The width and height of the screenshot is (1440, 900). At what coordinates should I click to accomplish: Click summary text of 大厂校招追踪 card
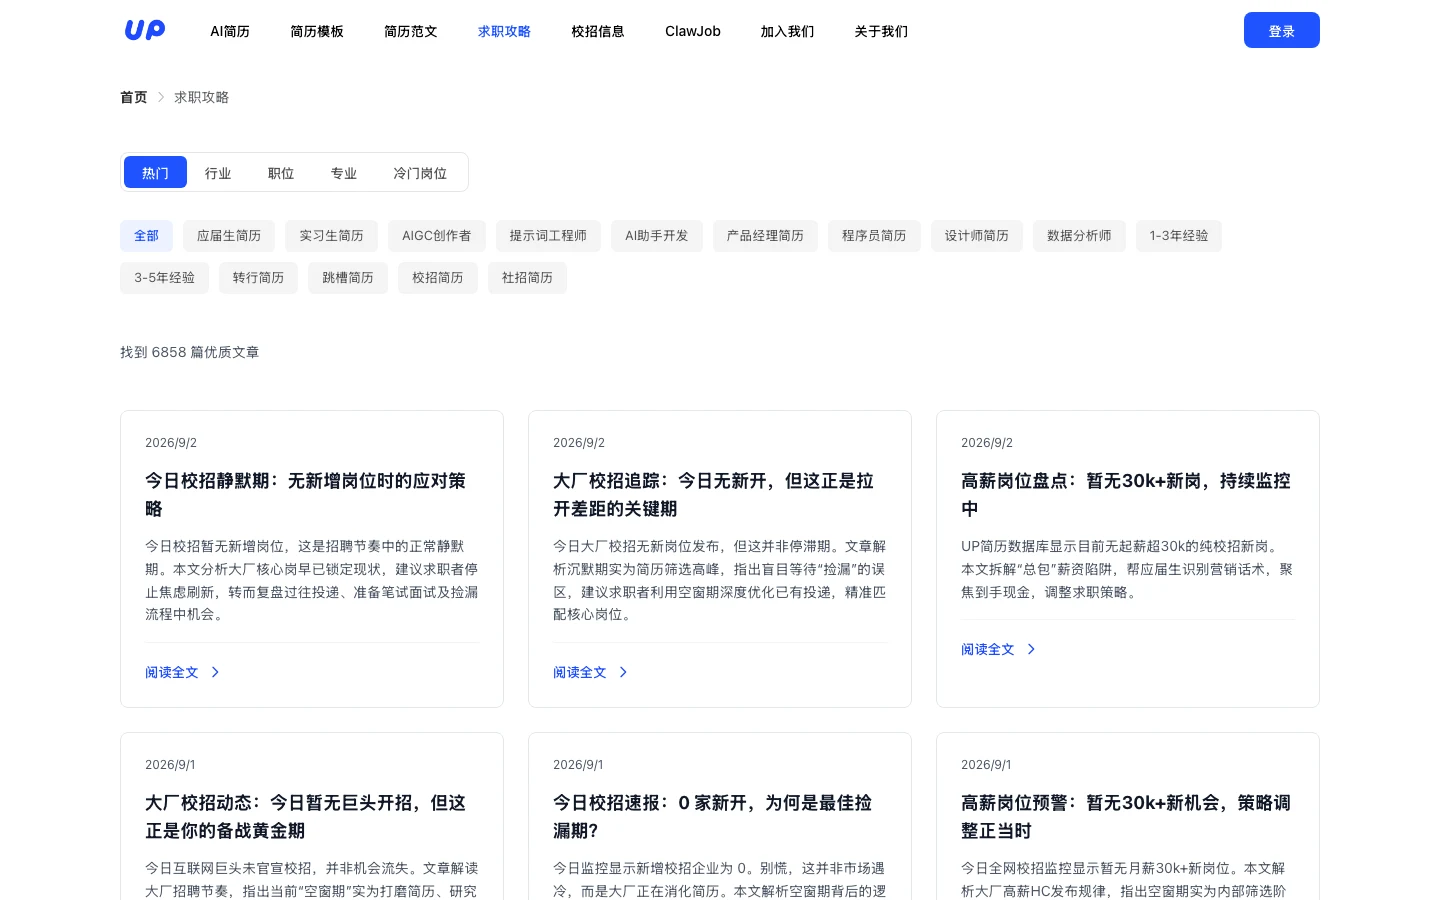[720, 580]
